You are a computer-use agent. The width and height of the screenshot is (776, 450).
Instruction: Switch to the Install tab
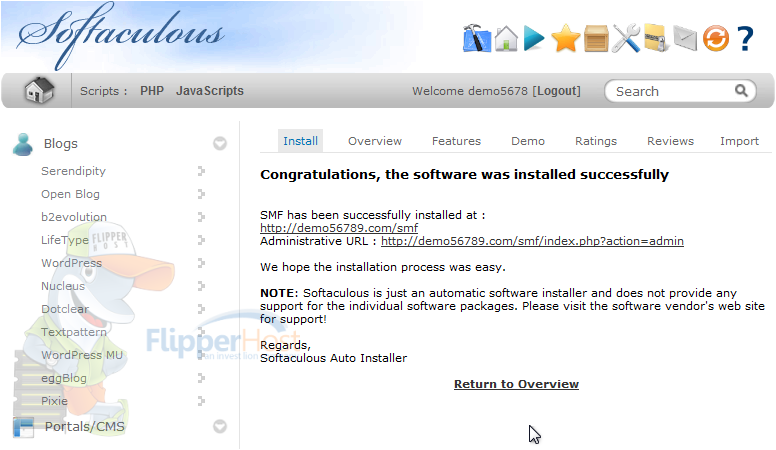(x=300, y=141)
